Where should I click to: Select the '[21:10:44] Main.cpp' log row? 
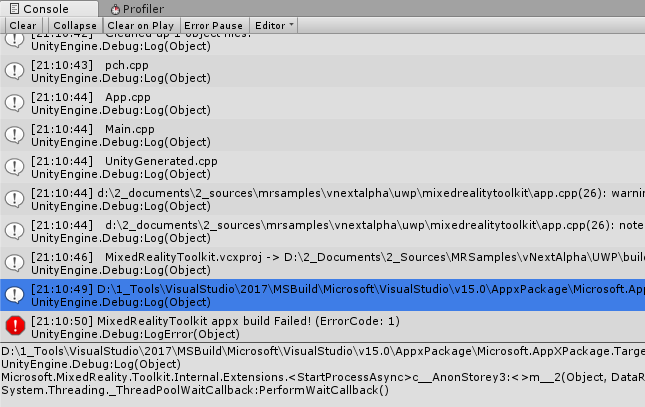point(322,135)
